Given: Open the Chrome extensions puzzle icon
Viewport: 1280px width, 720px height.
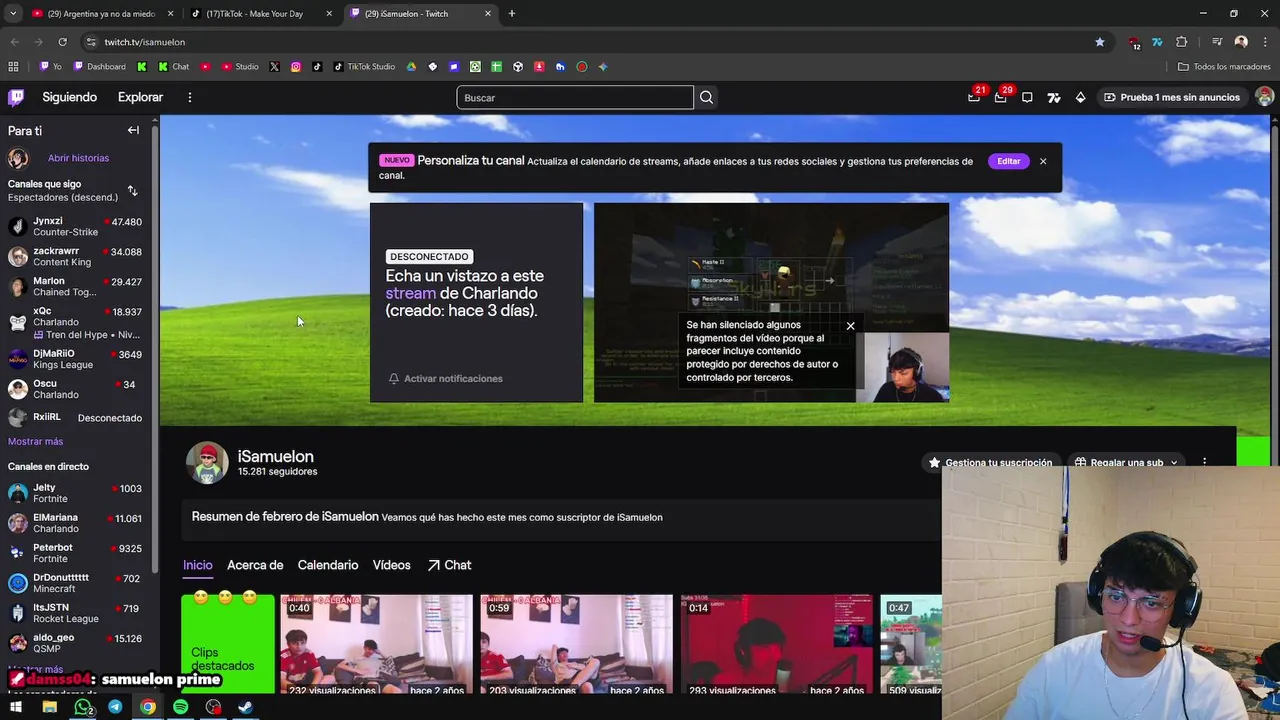Looking at the screenshot, I should tap(1182, 42).
